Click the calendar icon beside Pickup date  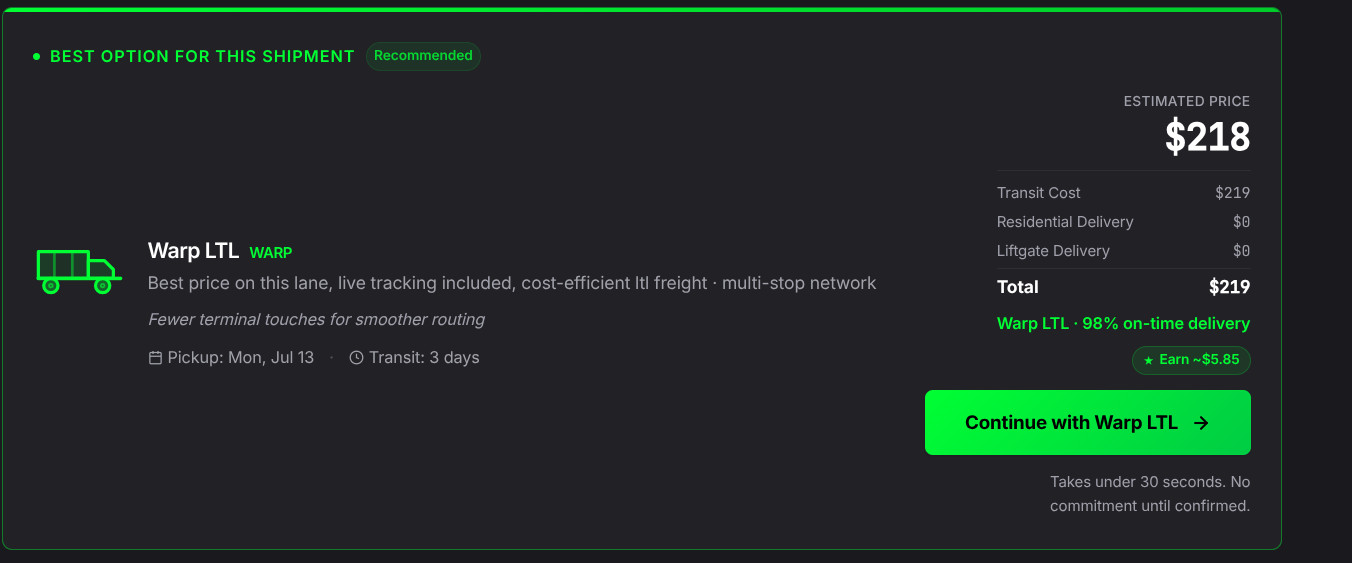click(x=155, y=358)
